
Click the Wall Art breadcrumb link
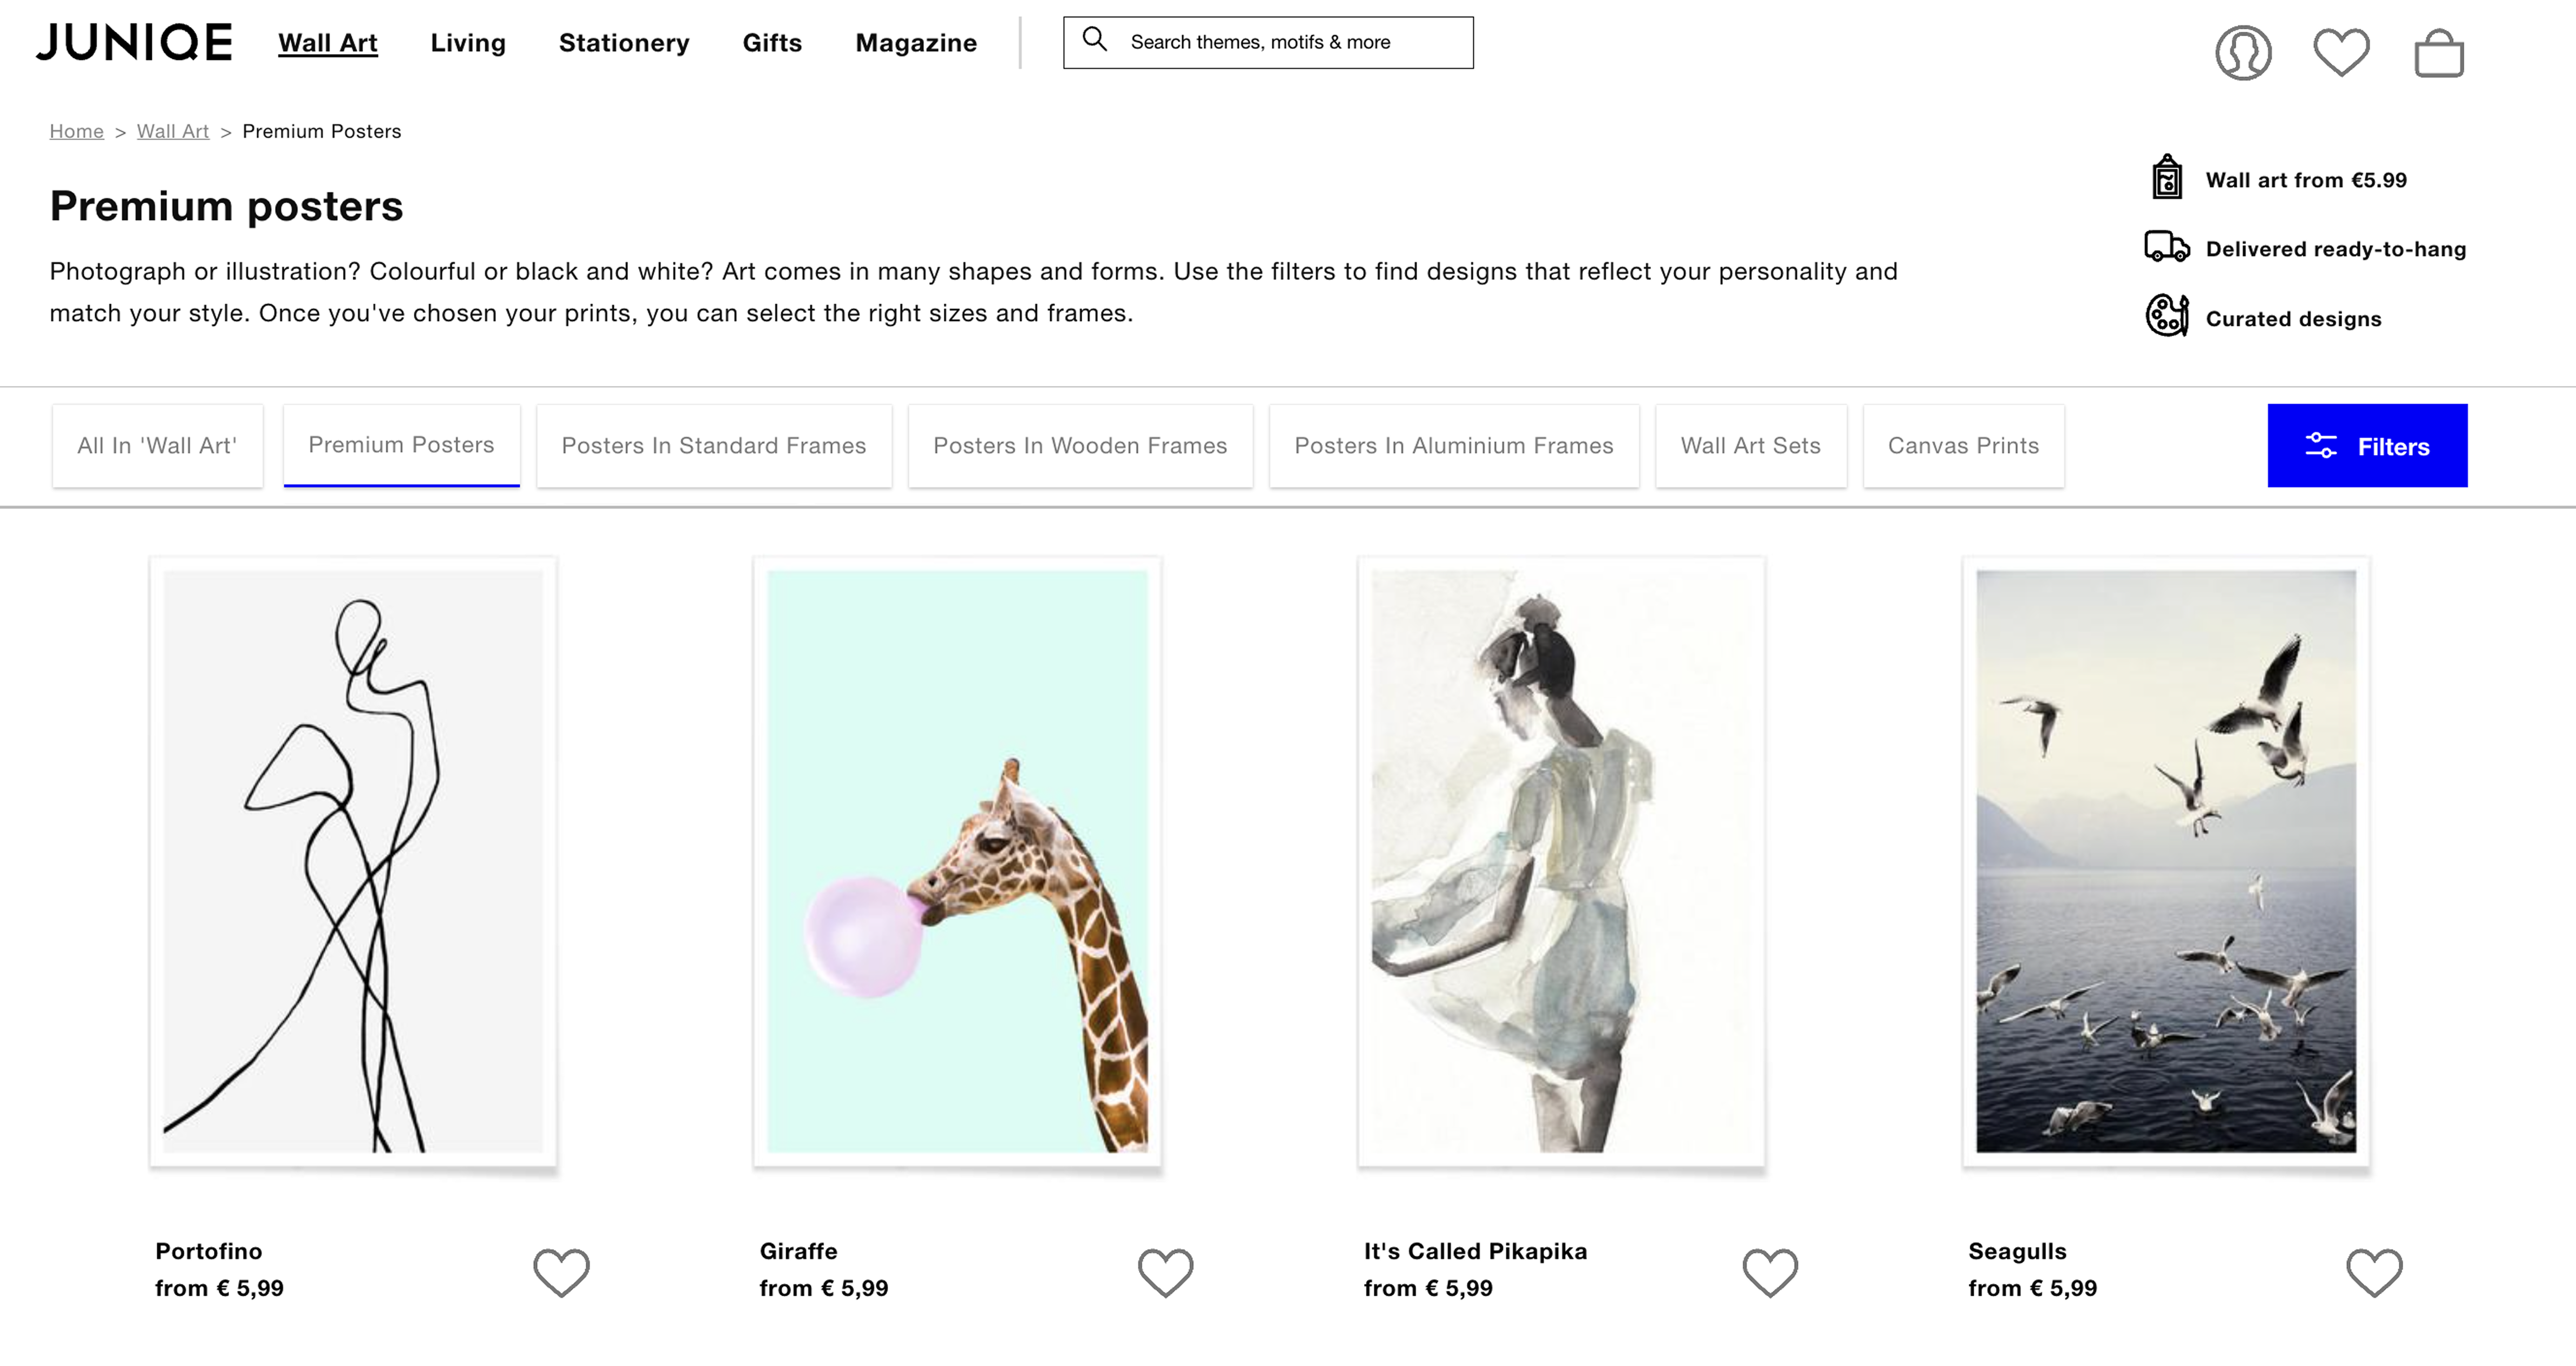click(x=172, y=131)
